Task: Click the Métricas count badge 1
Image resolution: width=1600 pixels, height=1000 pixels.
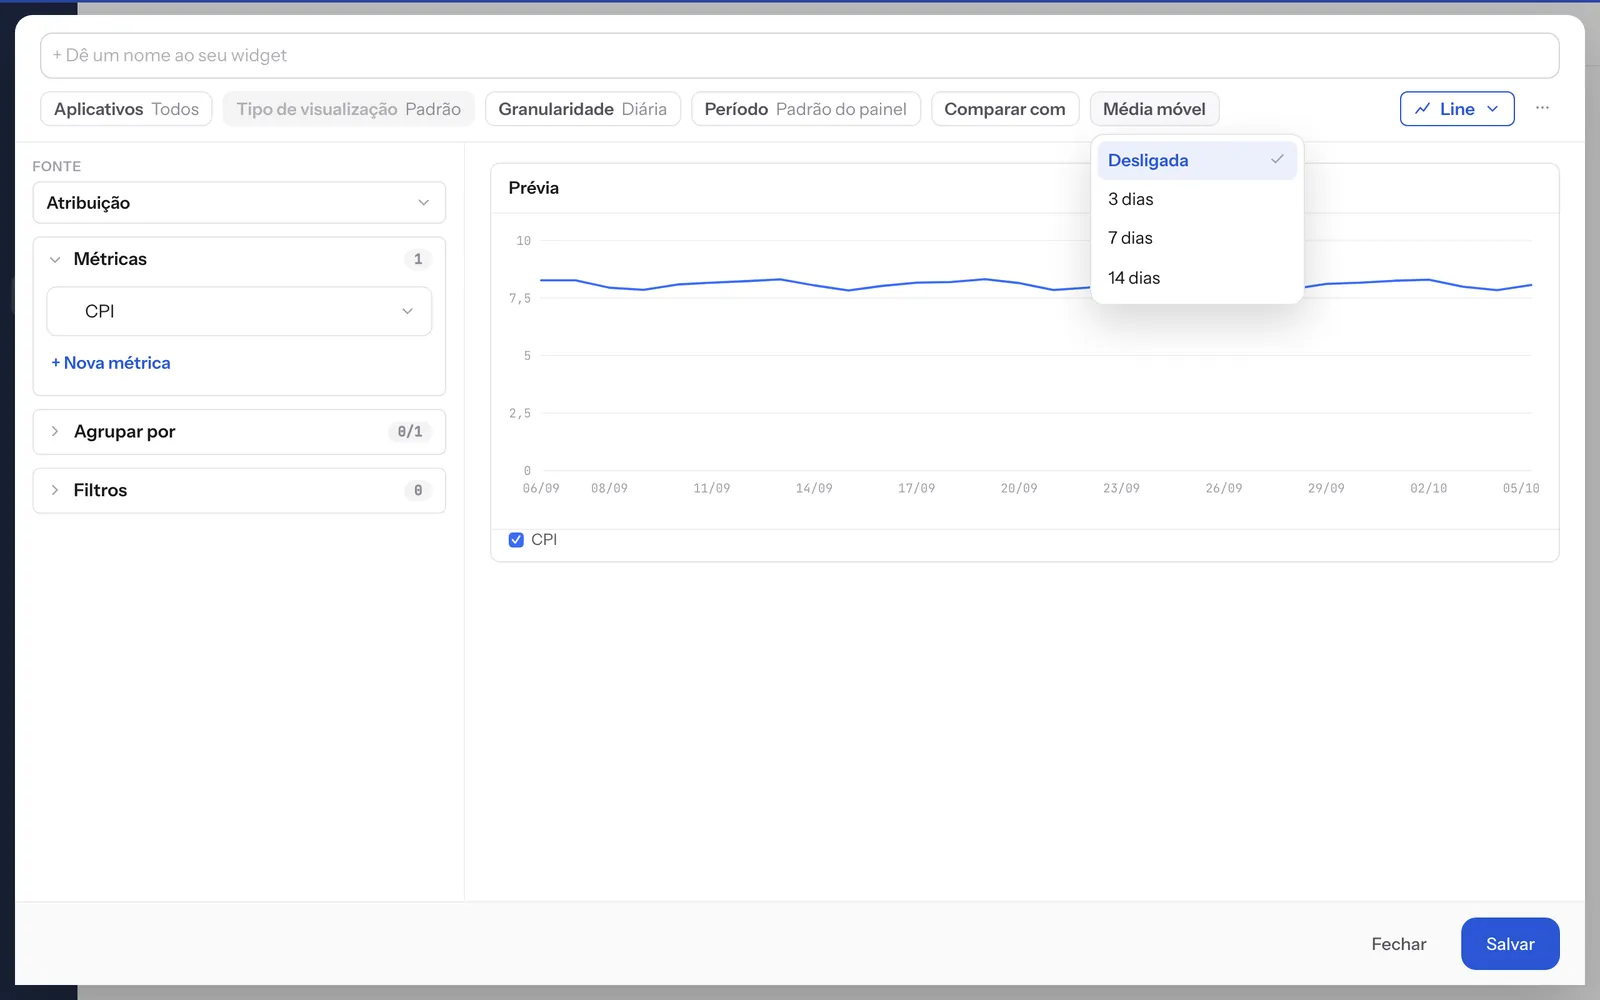Action: (418, 259)
